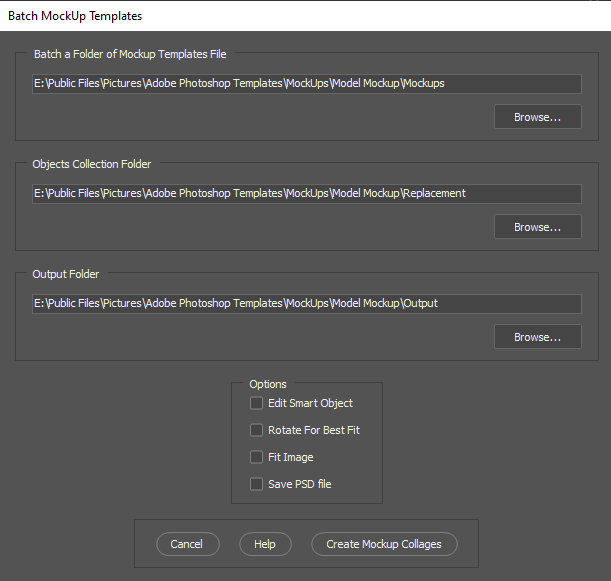Click the 'Fit Image' label text
The height and width of the screenshot is (581, 611).
[290, 458]
